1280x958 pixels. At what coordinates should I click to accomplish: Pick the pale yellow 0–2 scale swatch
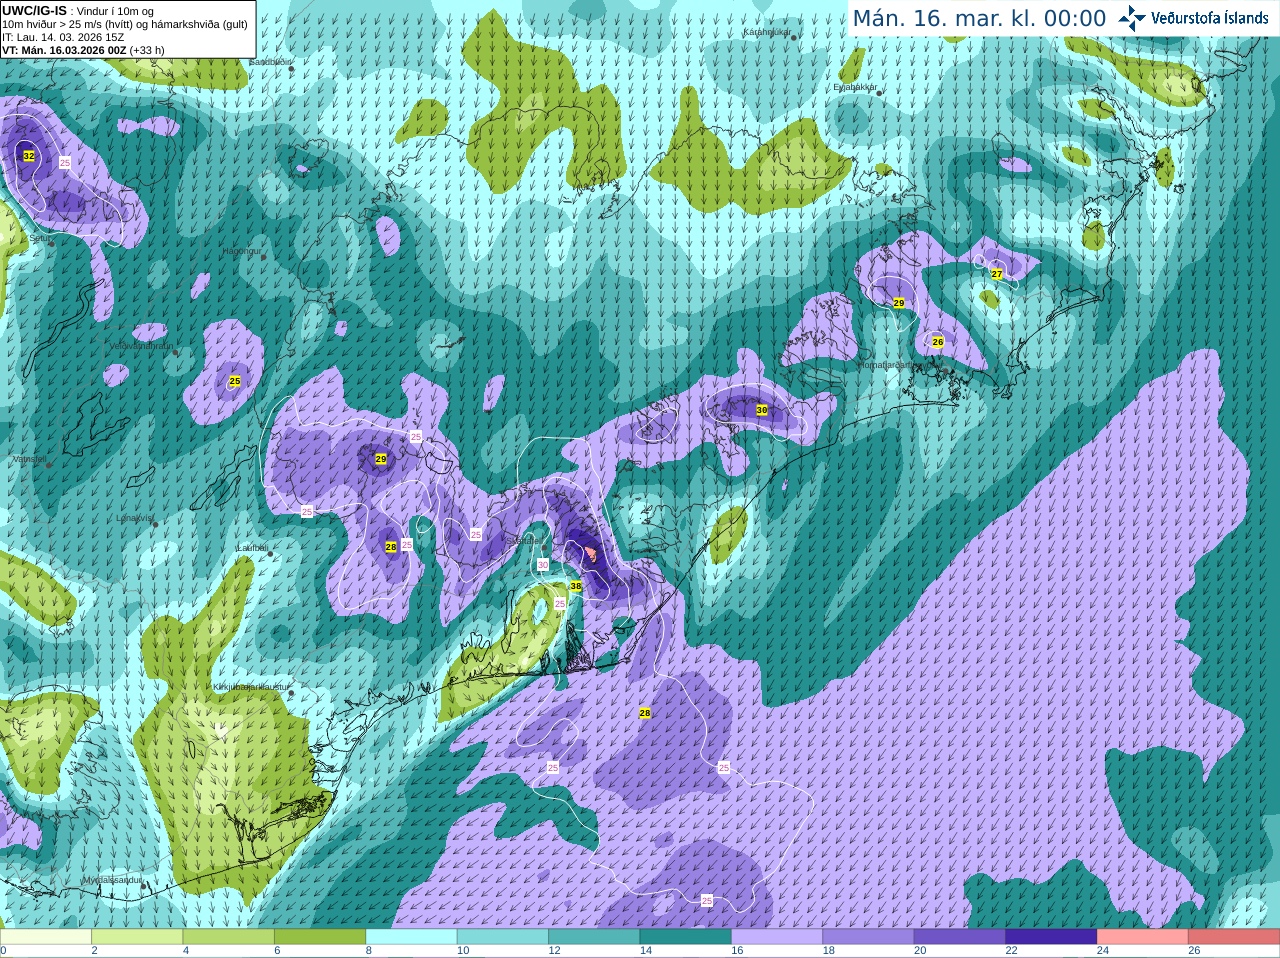46,937
